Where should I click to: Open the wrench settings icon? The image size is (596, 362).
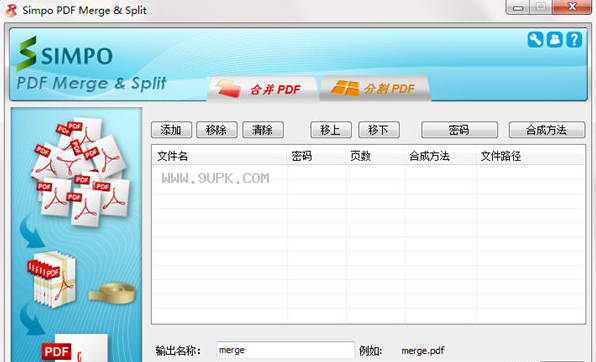click(535, 40)
